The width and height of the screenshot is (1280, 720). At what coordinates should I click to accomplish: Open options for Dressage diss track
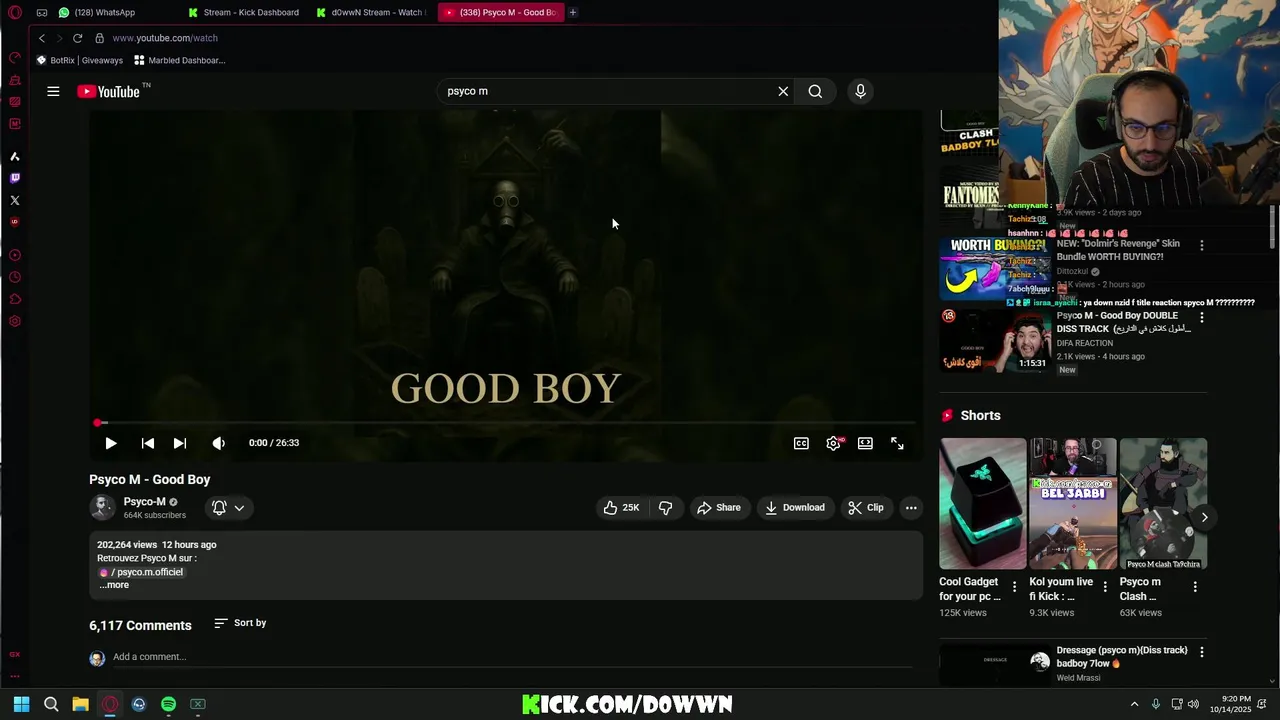tap(1201, 652)
